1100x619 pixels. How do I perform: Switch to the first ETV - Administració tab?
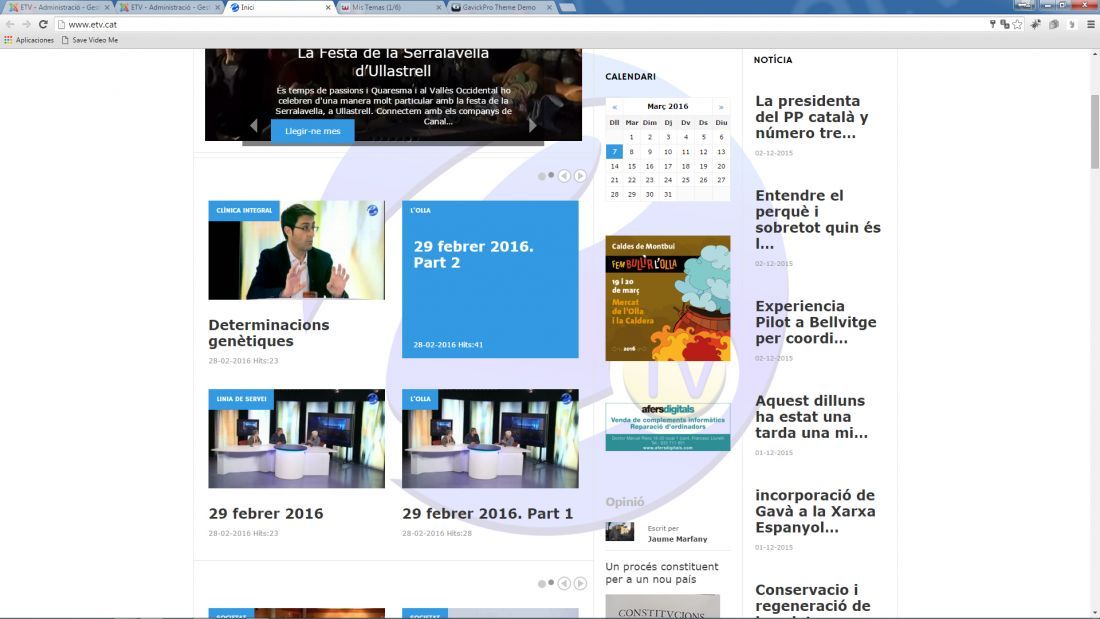(x=59, y=7)
